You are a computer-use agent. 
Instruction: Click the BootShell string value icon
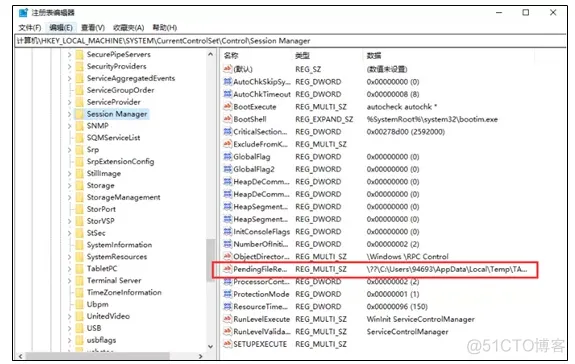point(228,119)
